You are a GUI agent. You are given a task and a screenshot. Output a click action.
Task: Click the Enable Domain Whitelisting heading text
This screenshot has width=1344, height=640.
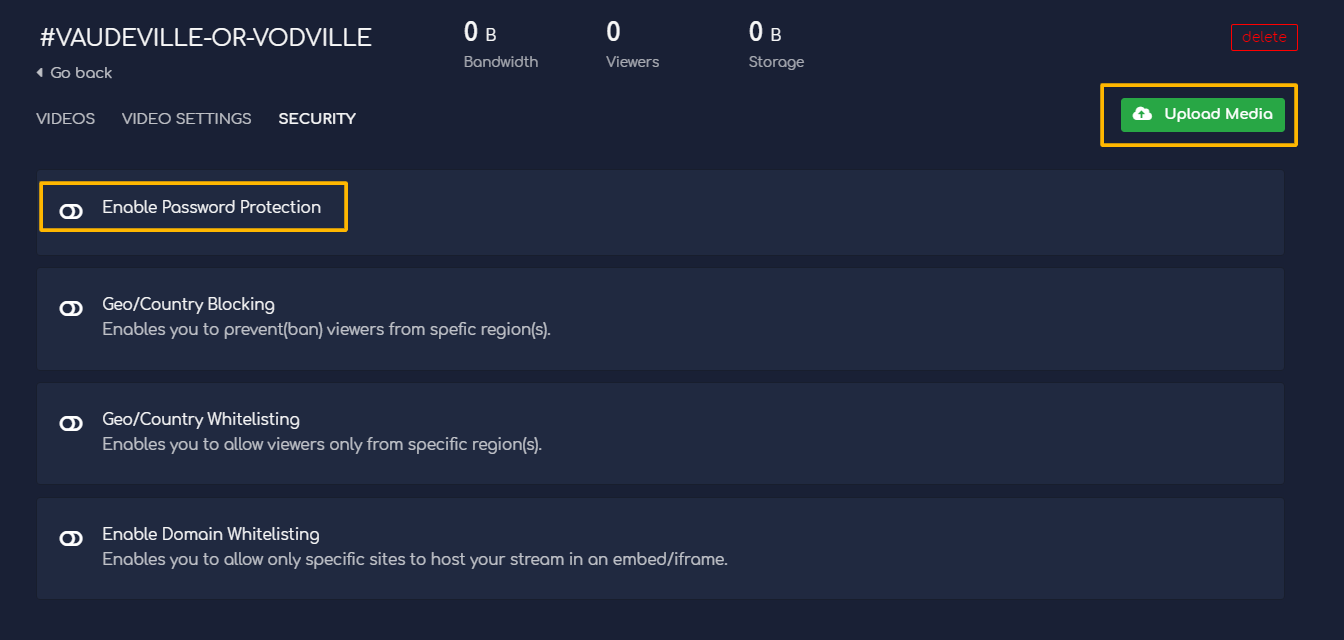211,534
